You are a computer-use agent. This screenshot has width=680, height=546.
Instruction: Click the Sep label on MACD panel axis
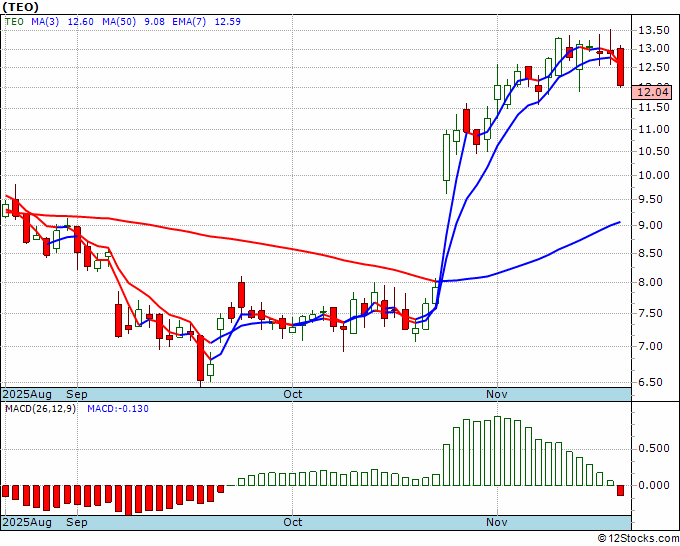pyautogui.click(x=77, y=522)
